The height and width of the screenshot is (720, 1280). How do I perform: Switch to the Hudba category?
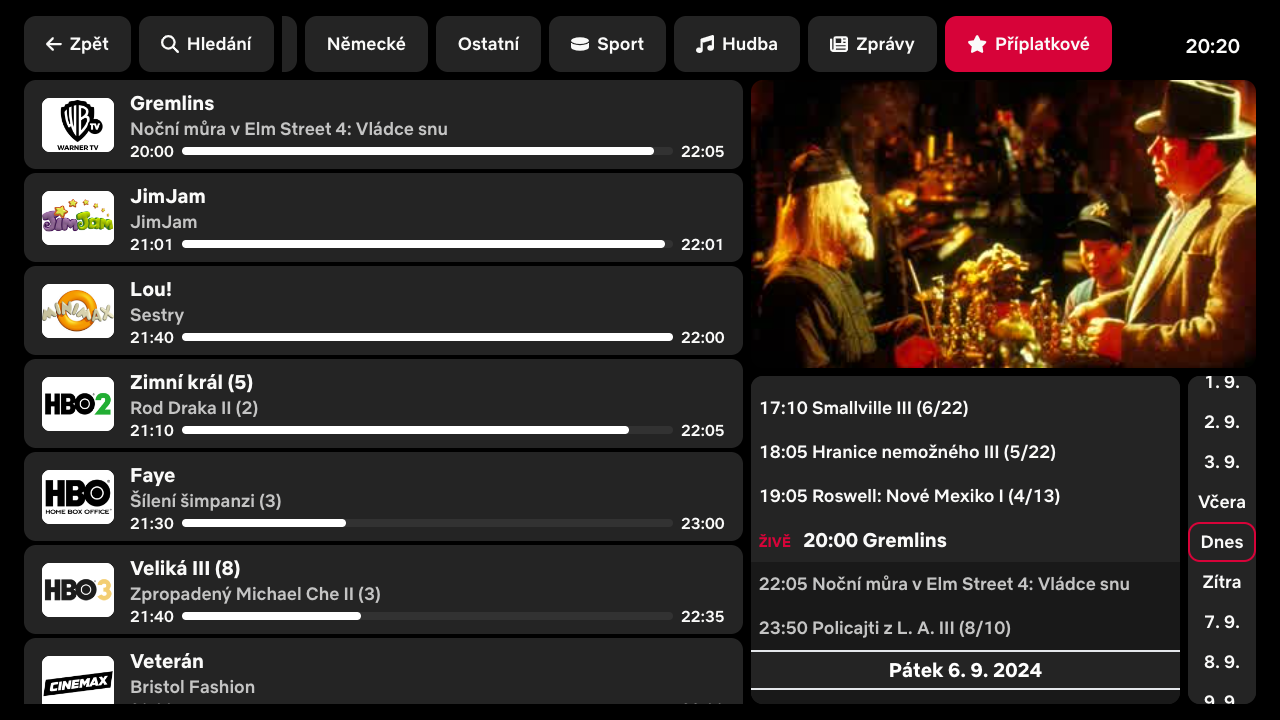(737, 44)
